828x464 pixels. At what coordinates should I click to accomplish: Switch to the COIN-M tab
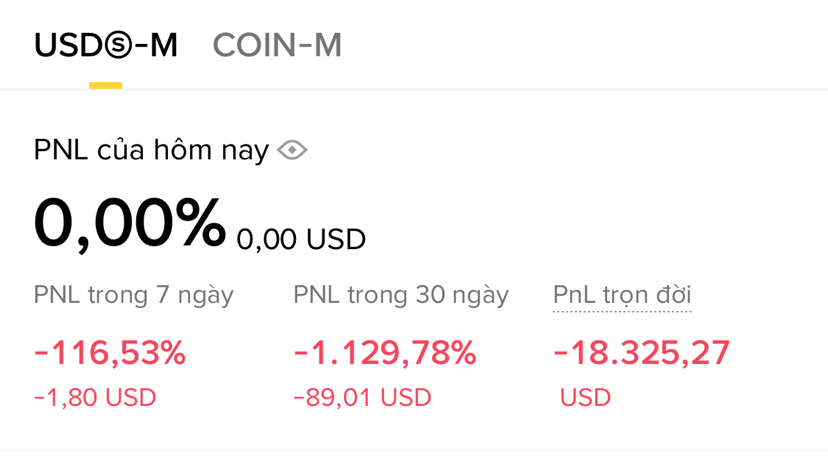pyautogui.click(x=277, y=45)
